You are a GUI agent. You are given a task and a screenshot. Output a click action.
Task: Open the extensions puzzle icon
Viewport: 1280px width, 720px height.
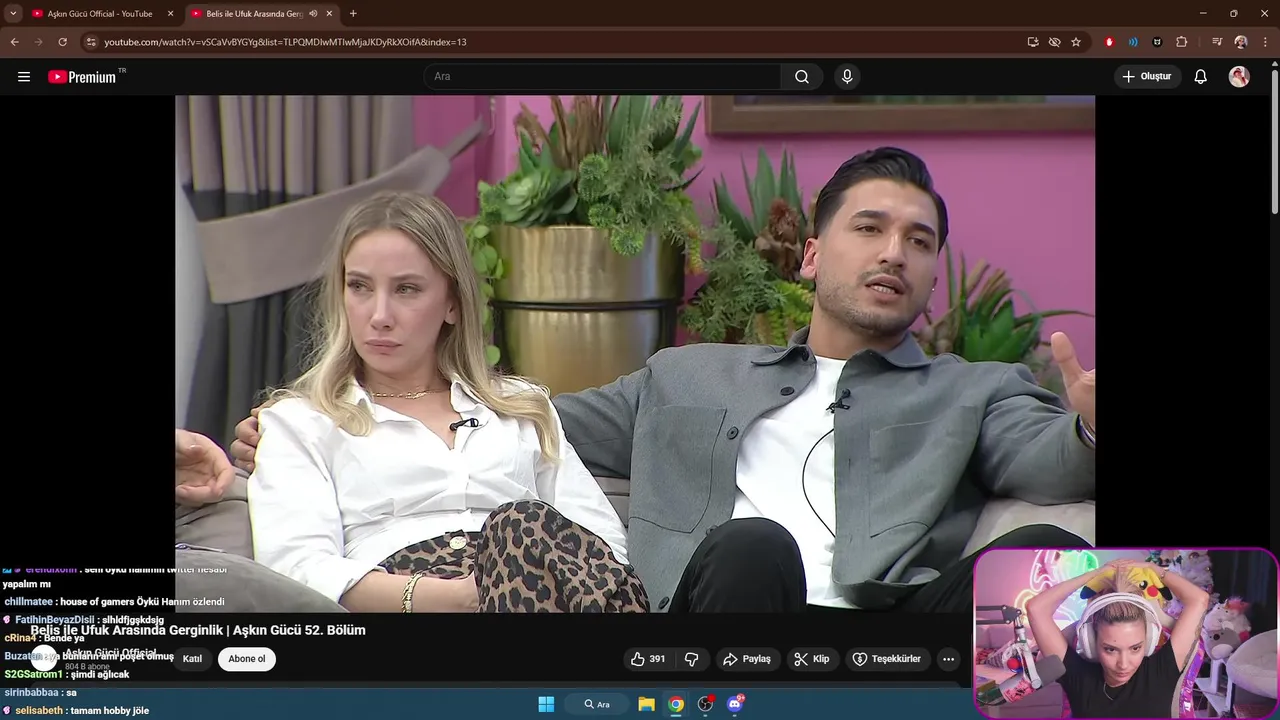(1182, 42)
